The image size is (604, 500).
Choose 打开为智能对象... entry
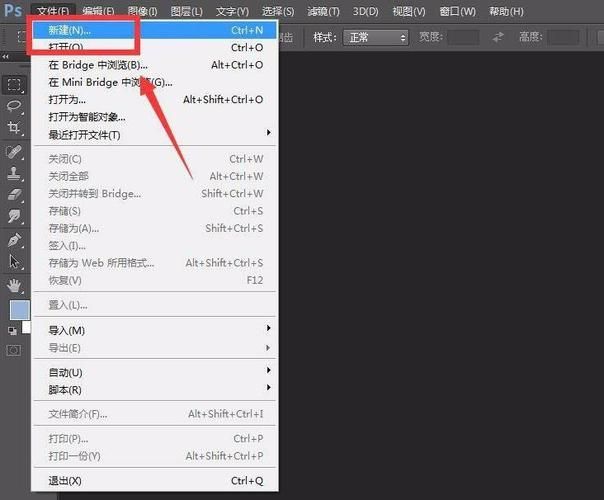tap(155, 117)
